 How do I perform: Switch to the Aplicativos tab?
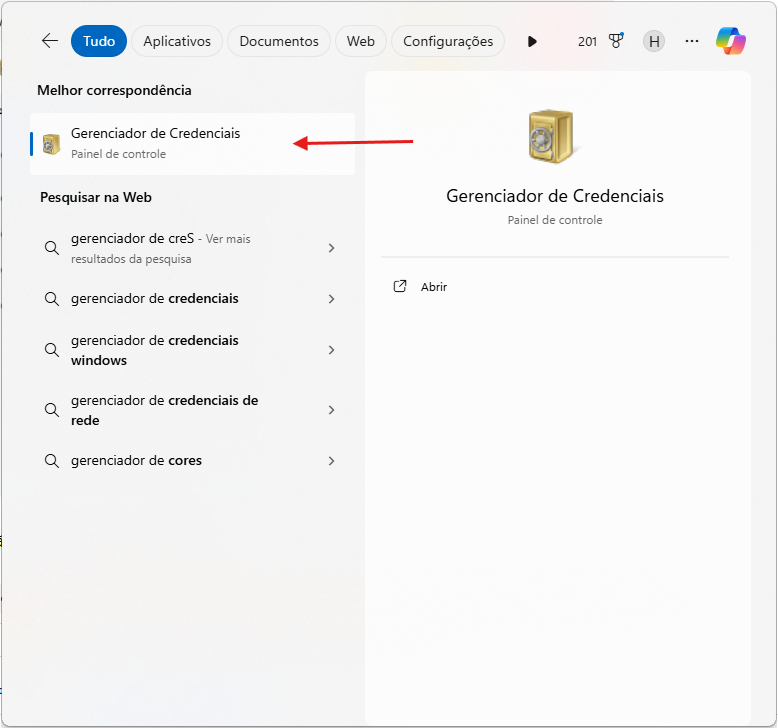[177, 41]
